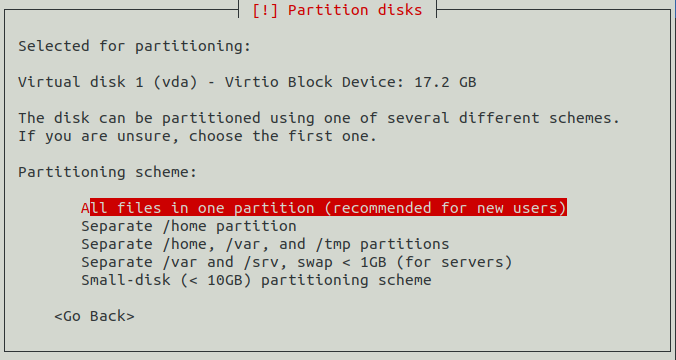676x360 pixels.
Task: Click the Virtual disk 1 text
Action: point(81,82)
